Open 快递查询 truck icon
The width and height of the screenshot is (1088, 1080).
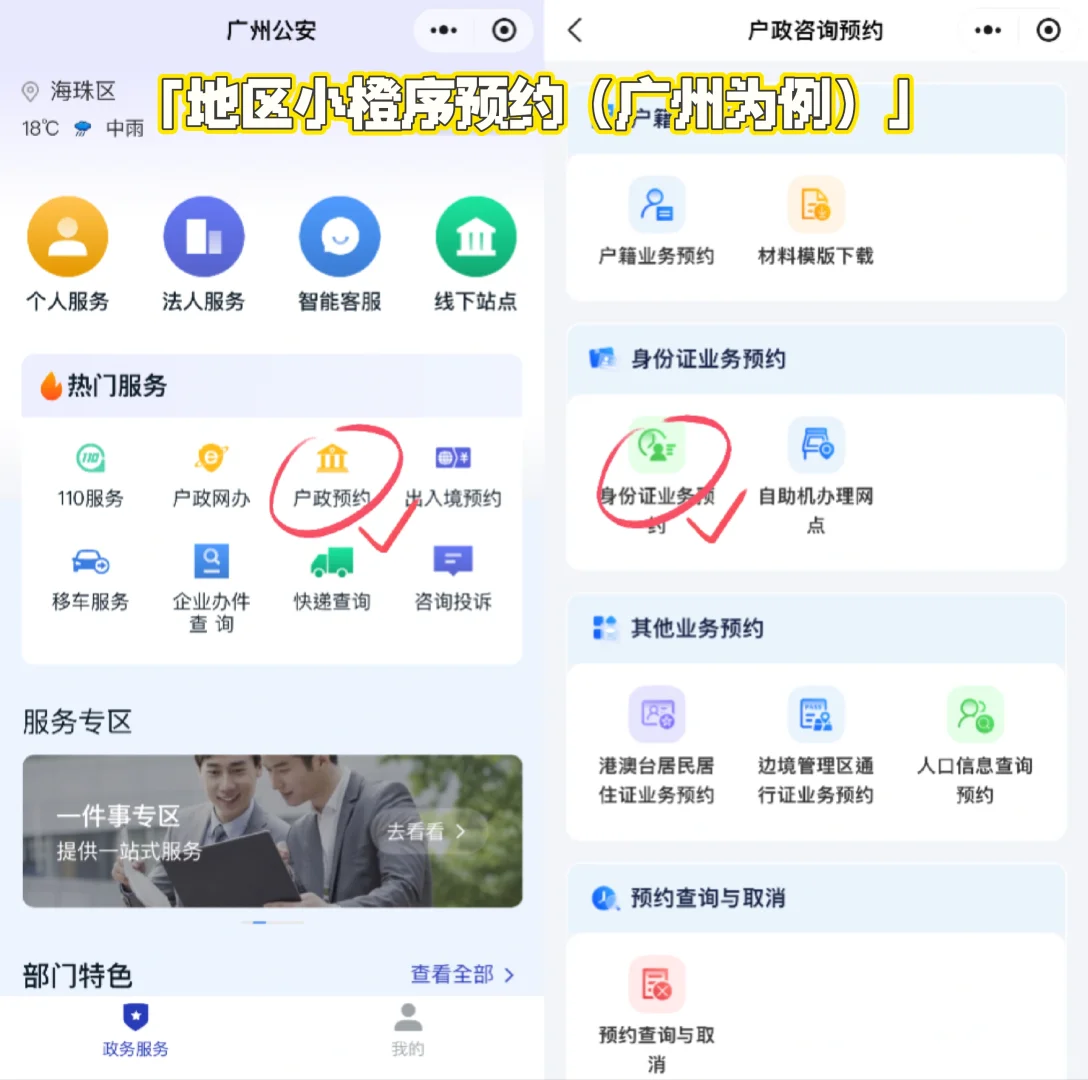(x=332, y=562)
